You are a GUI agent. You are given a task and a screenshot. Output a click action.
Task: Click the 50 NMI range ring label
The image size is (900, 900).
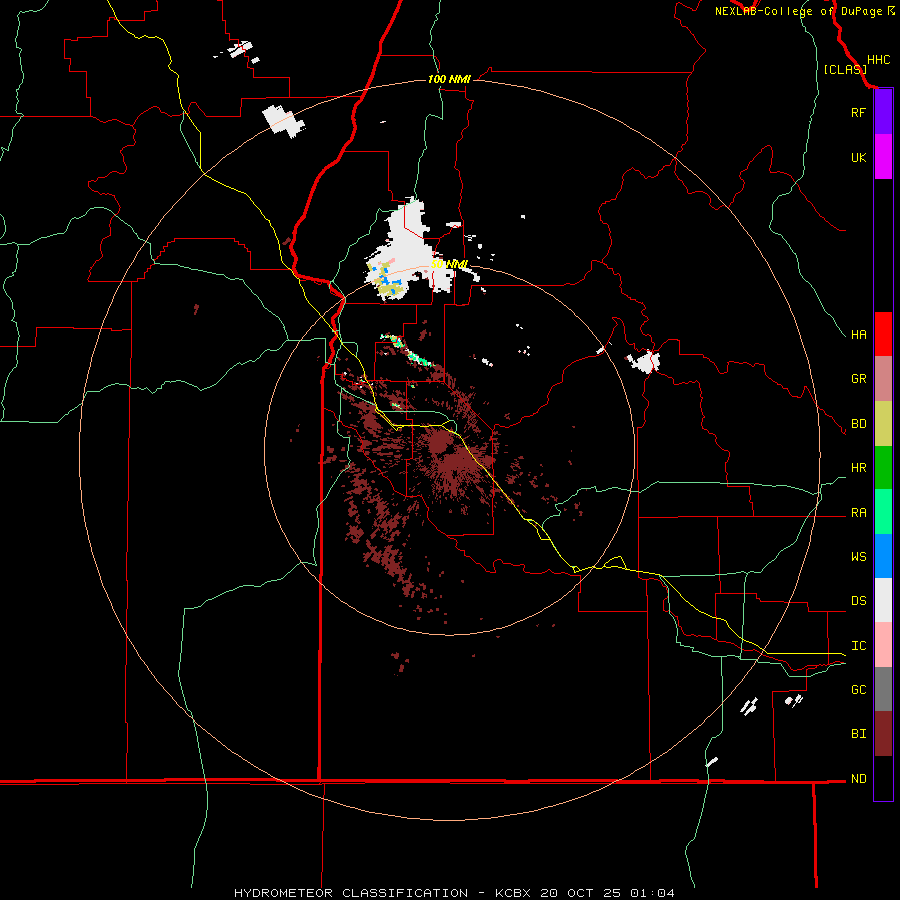pos(449,264)
